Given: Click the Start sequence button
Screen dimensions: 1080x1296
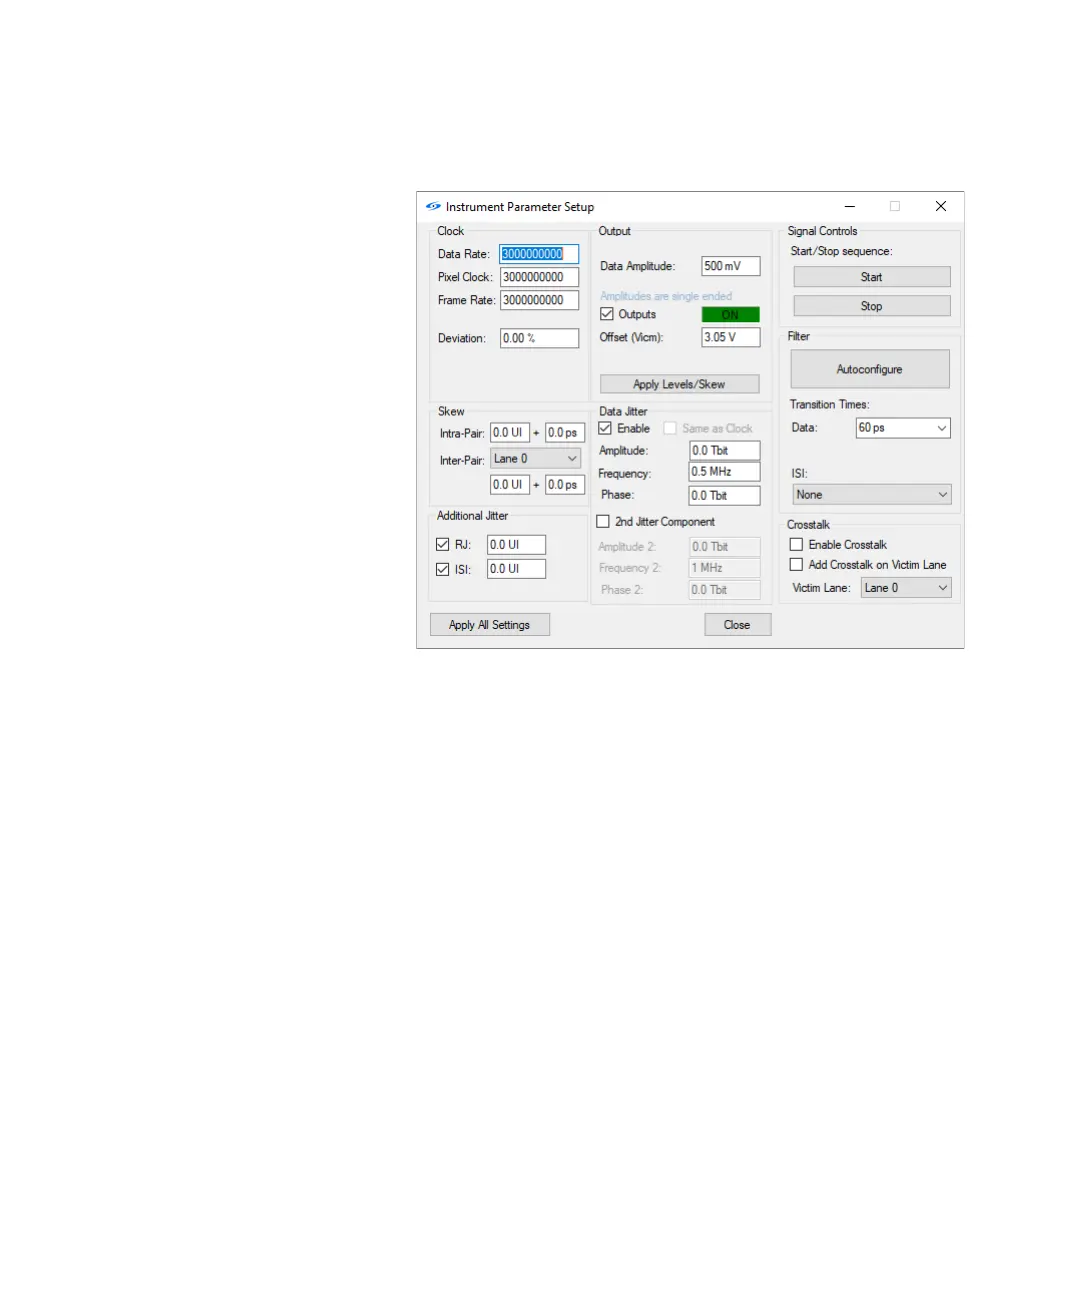Looking at the screenshot, I should pos(872,277).
